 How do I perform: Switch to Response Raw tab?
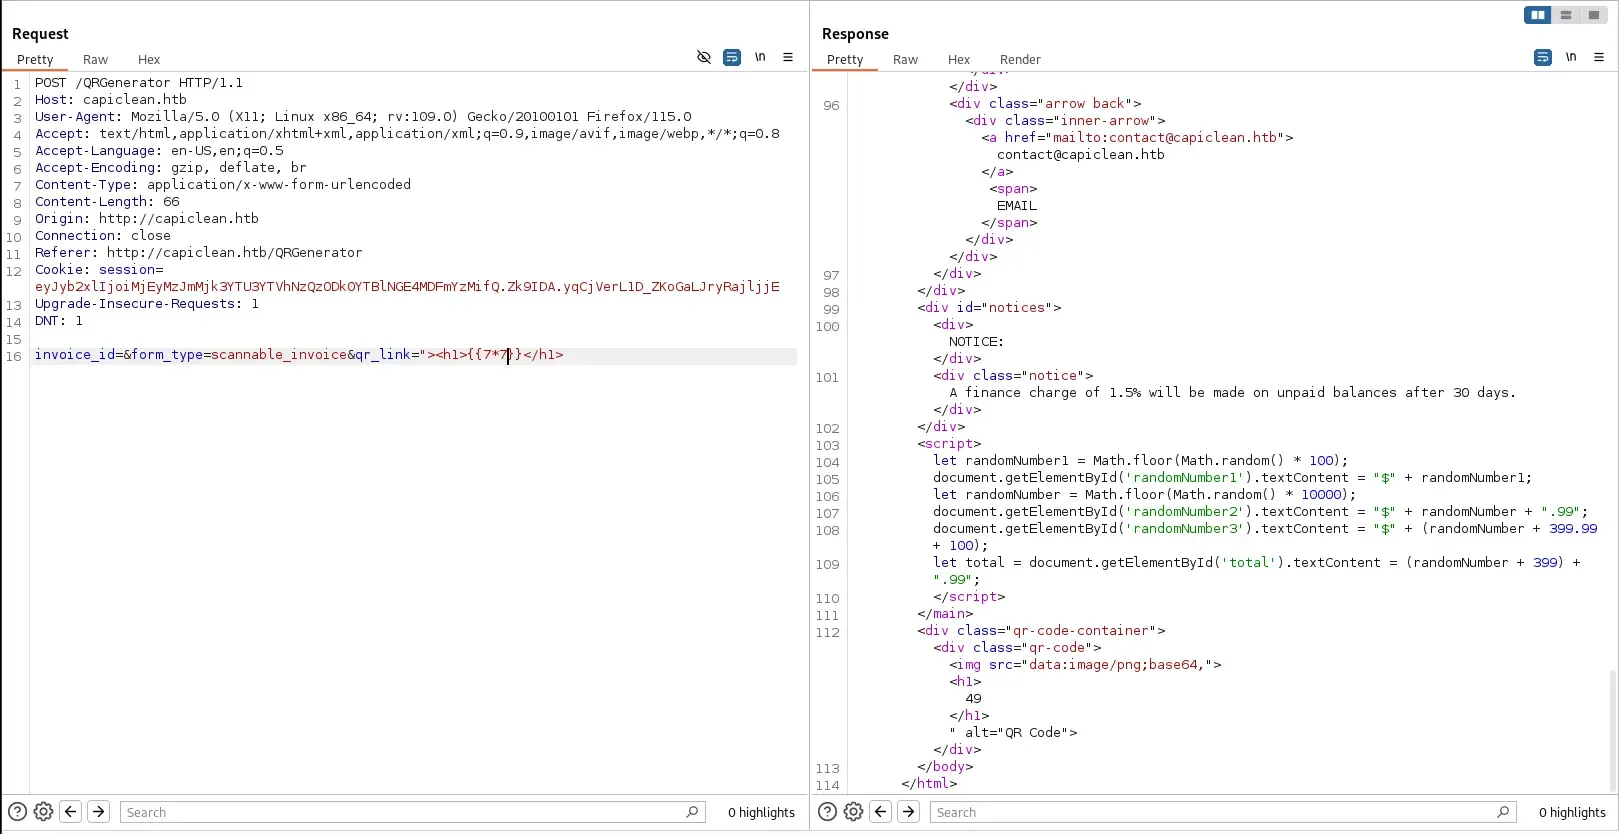(x=905, y=60)
